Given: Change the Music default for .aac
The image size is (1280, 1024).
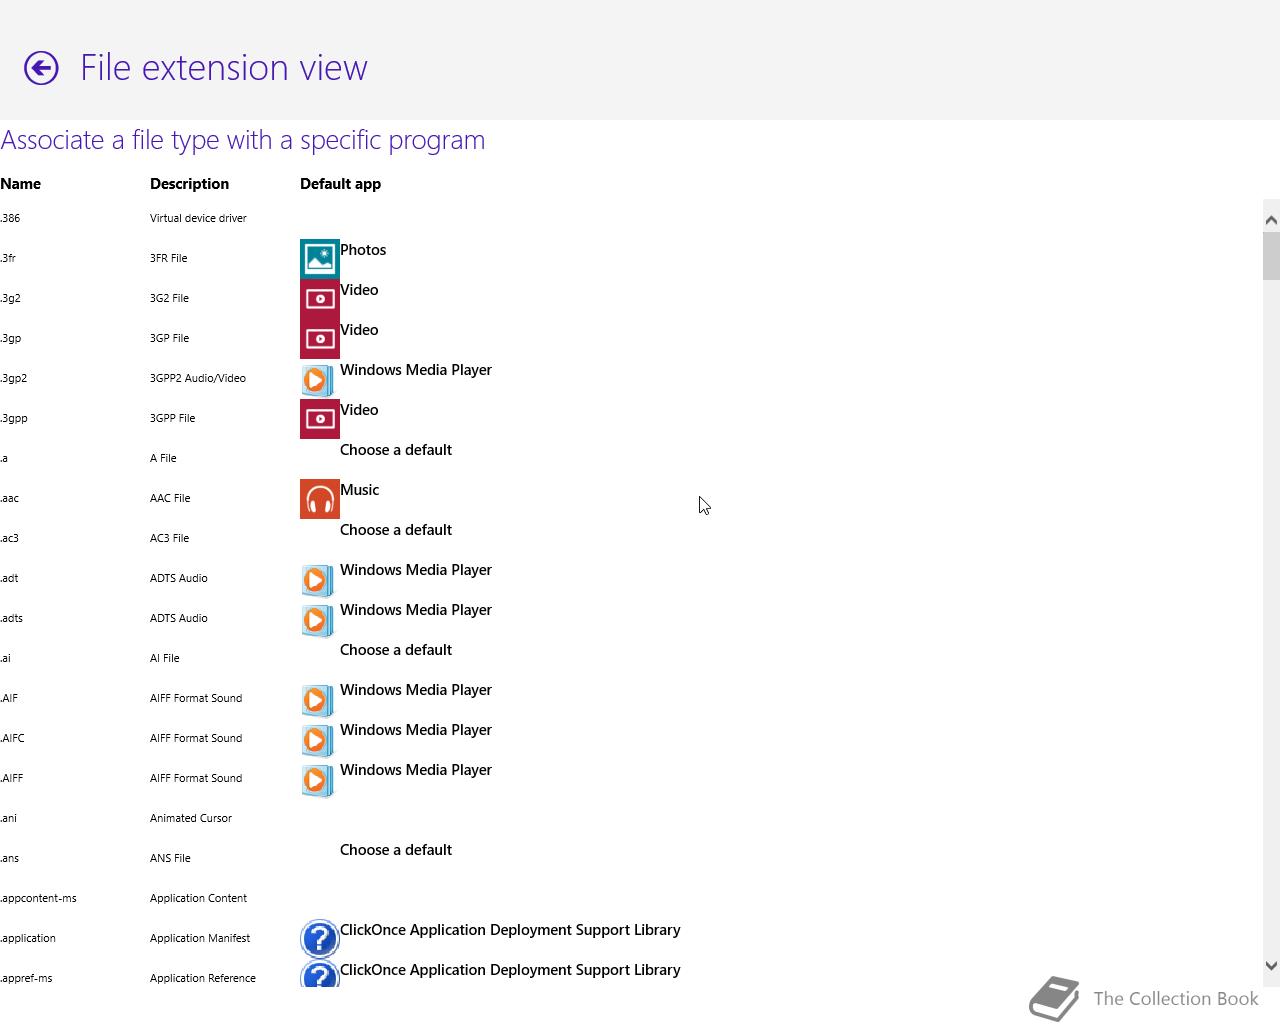Looking at the screenshot, I should point(360,490).
